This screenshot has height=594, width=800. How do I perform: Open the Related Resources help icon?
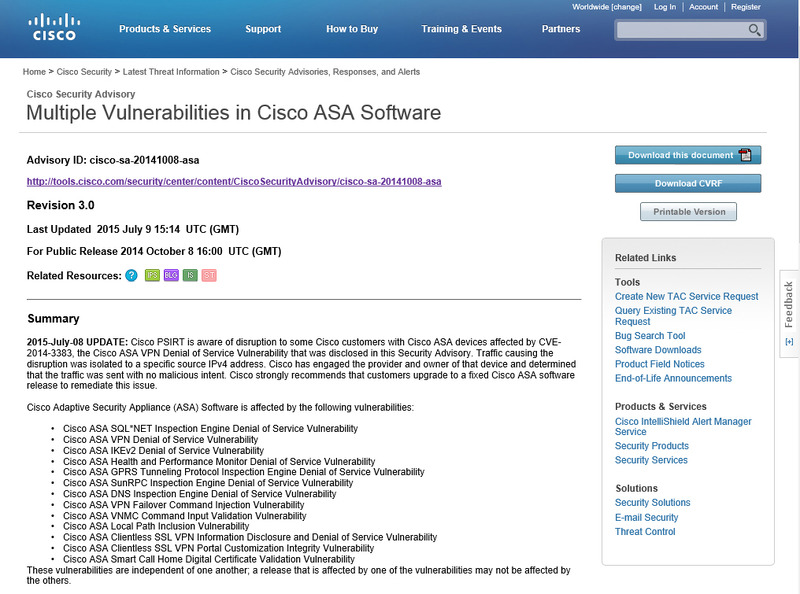point(131,275)
